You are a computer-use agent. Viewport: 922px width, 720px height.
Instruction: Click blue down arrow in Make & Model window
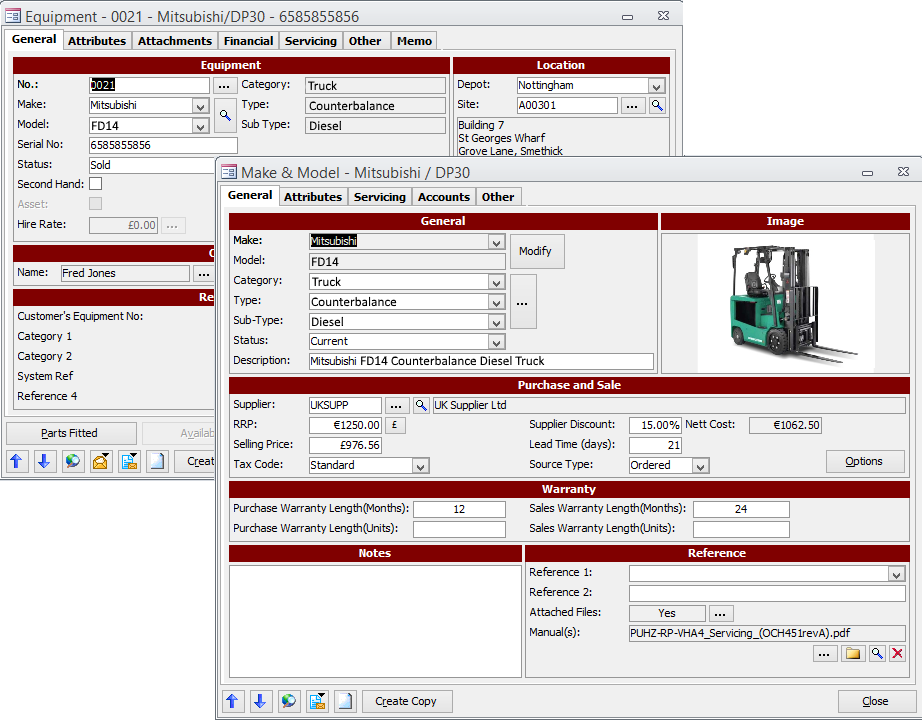260,701
